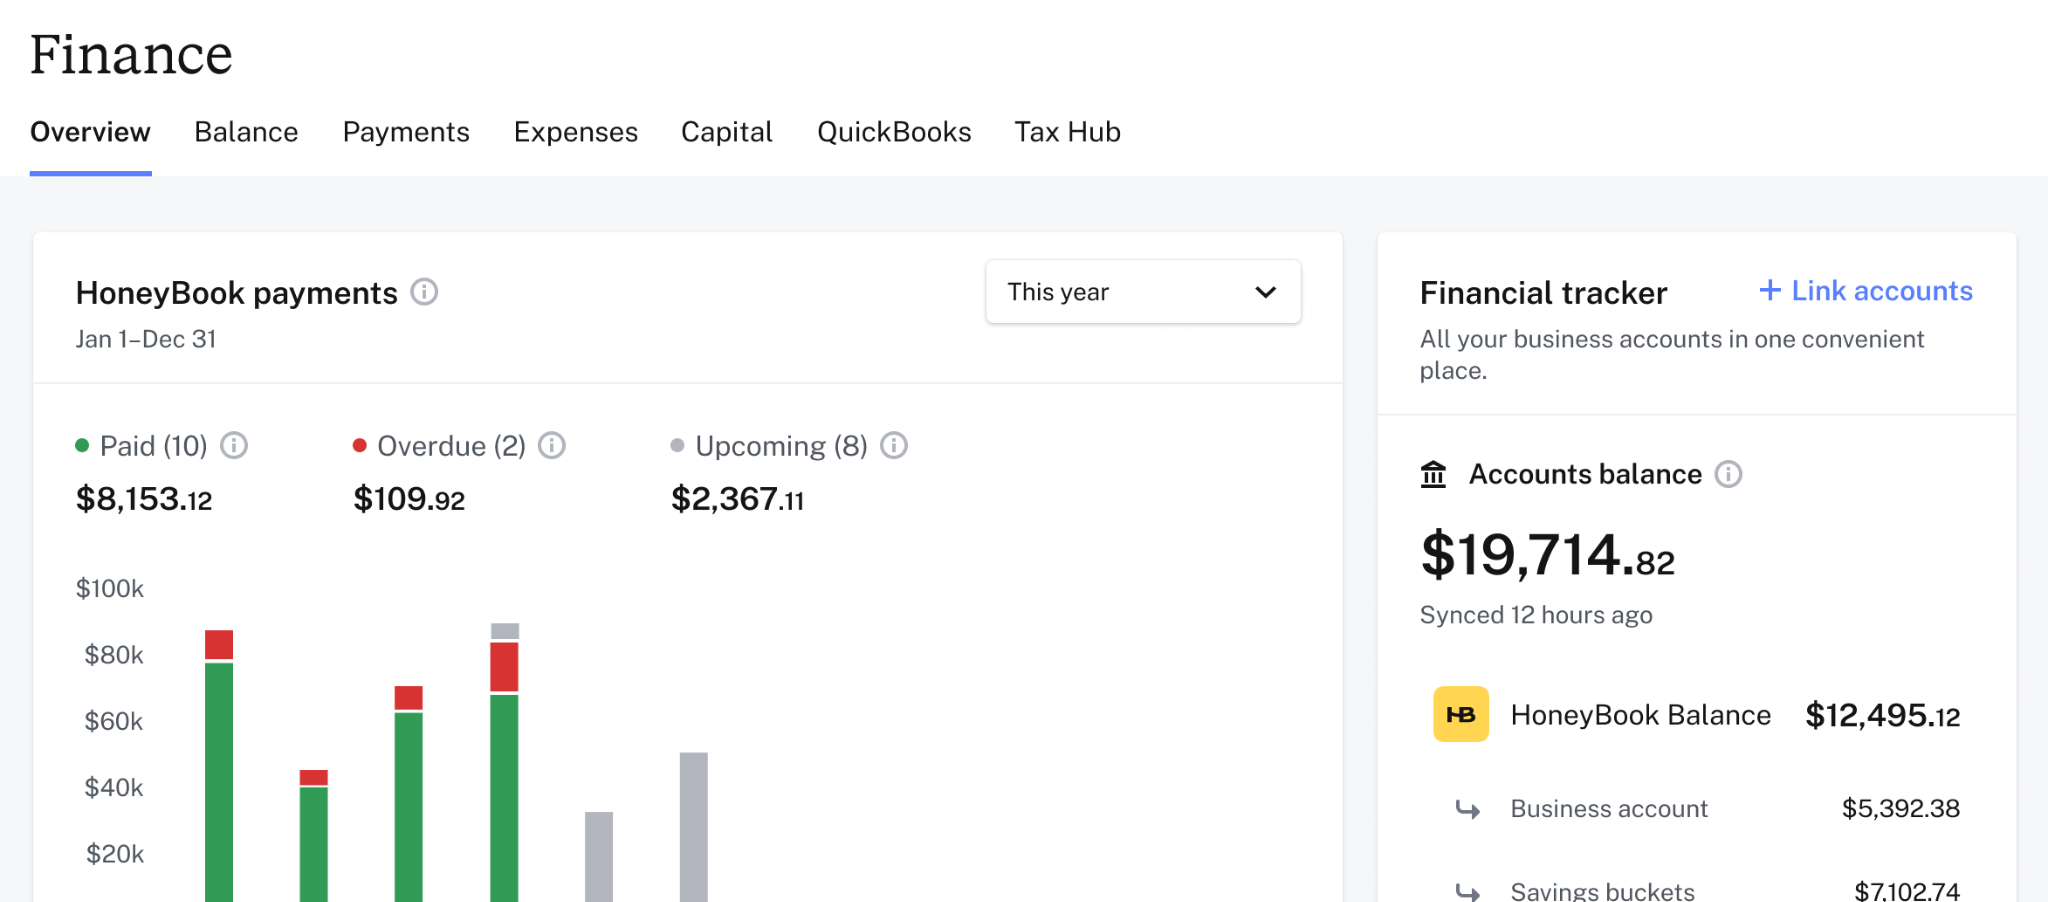2048x902 pixels.
Task: Click the Upcoming (8) label
Action: [x=781, y=446]
